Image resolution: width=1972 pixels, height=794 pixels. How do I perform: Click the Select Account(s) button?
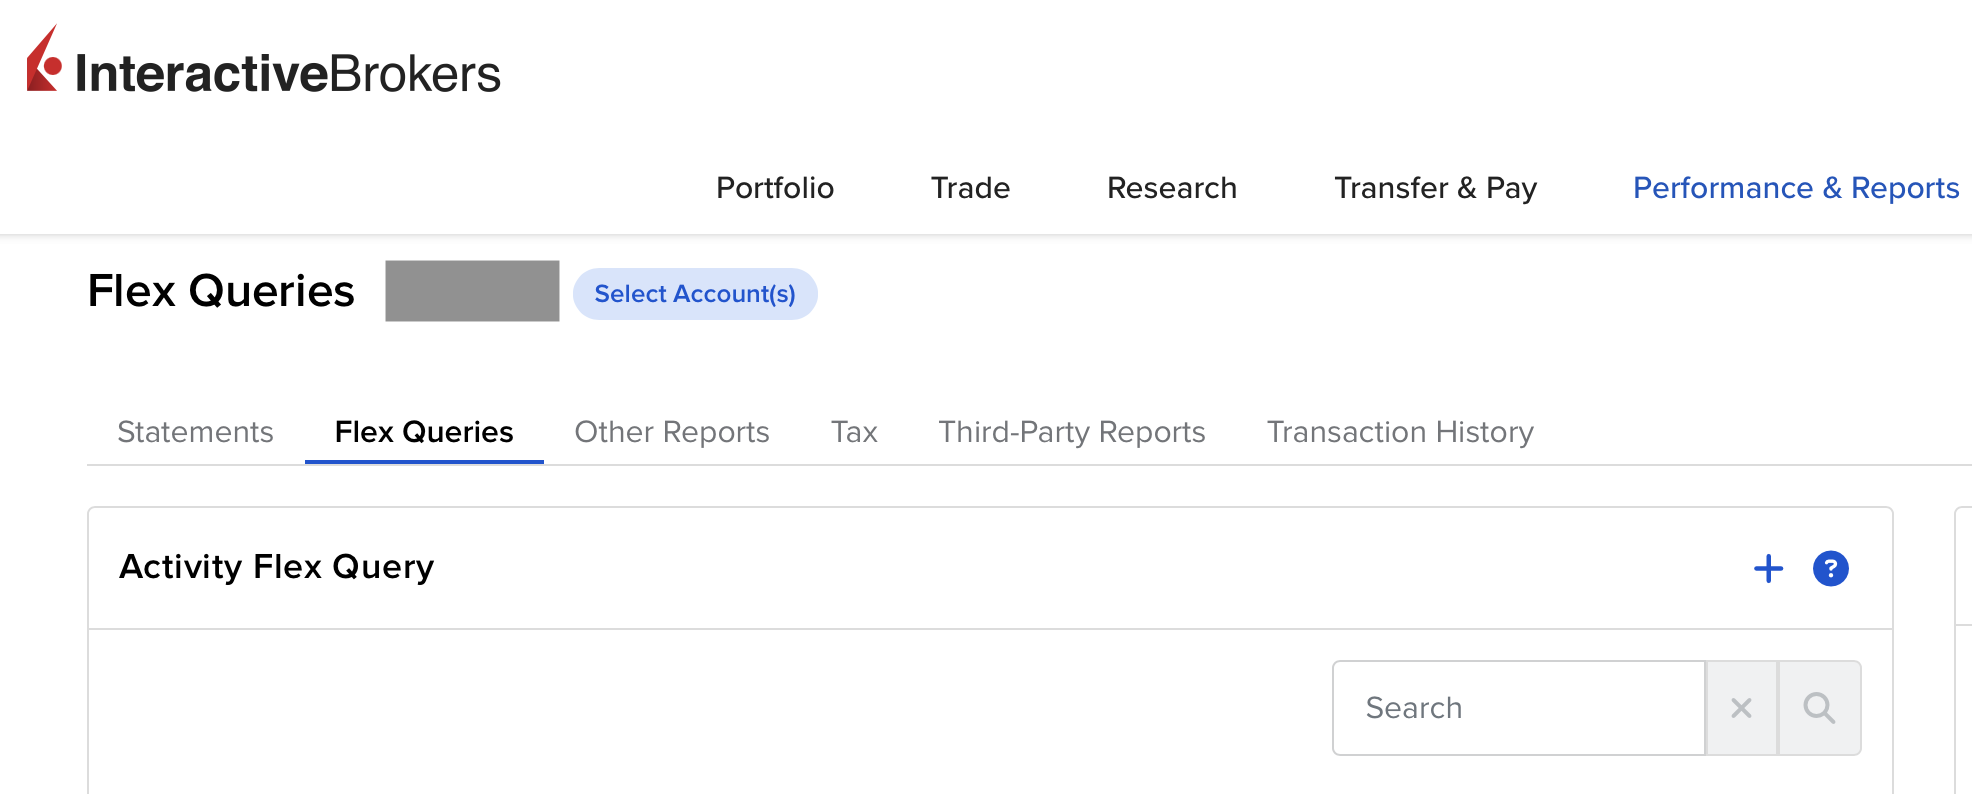pos(695,294)
